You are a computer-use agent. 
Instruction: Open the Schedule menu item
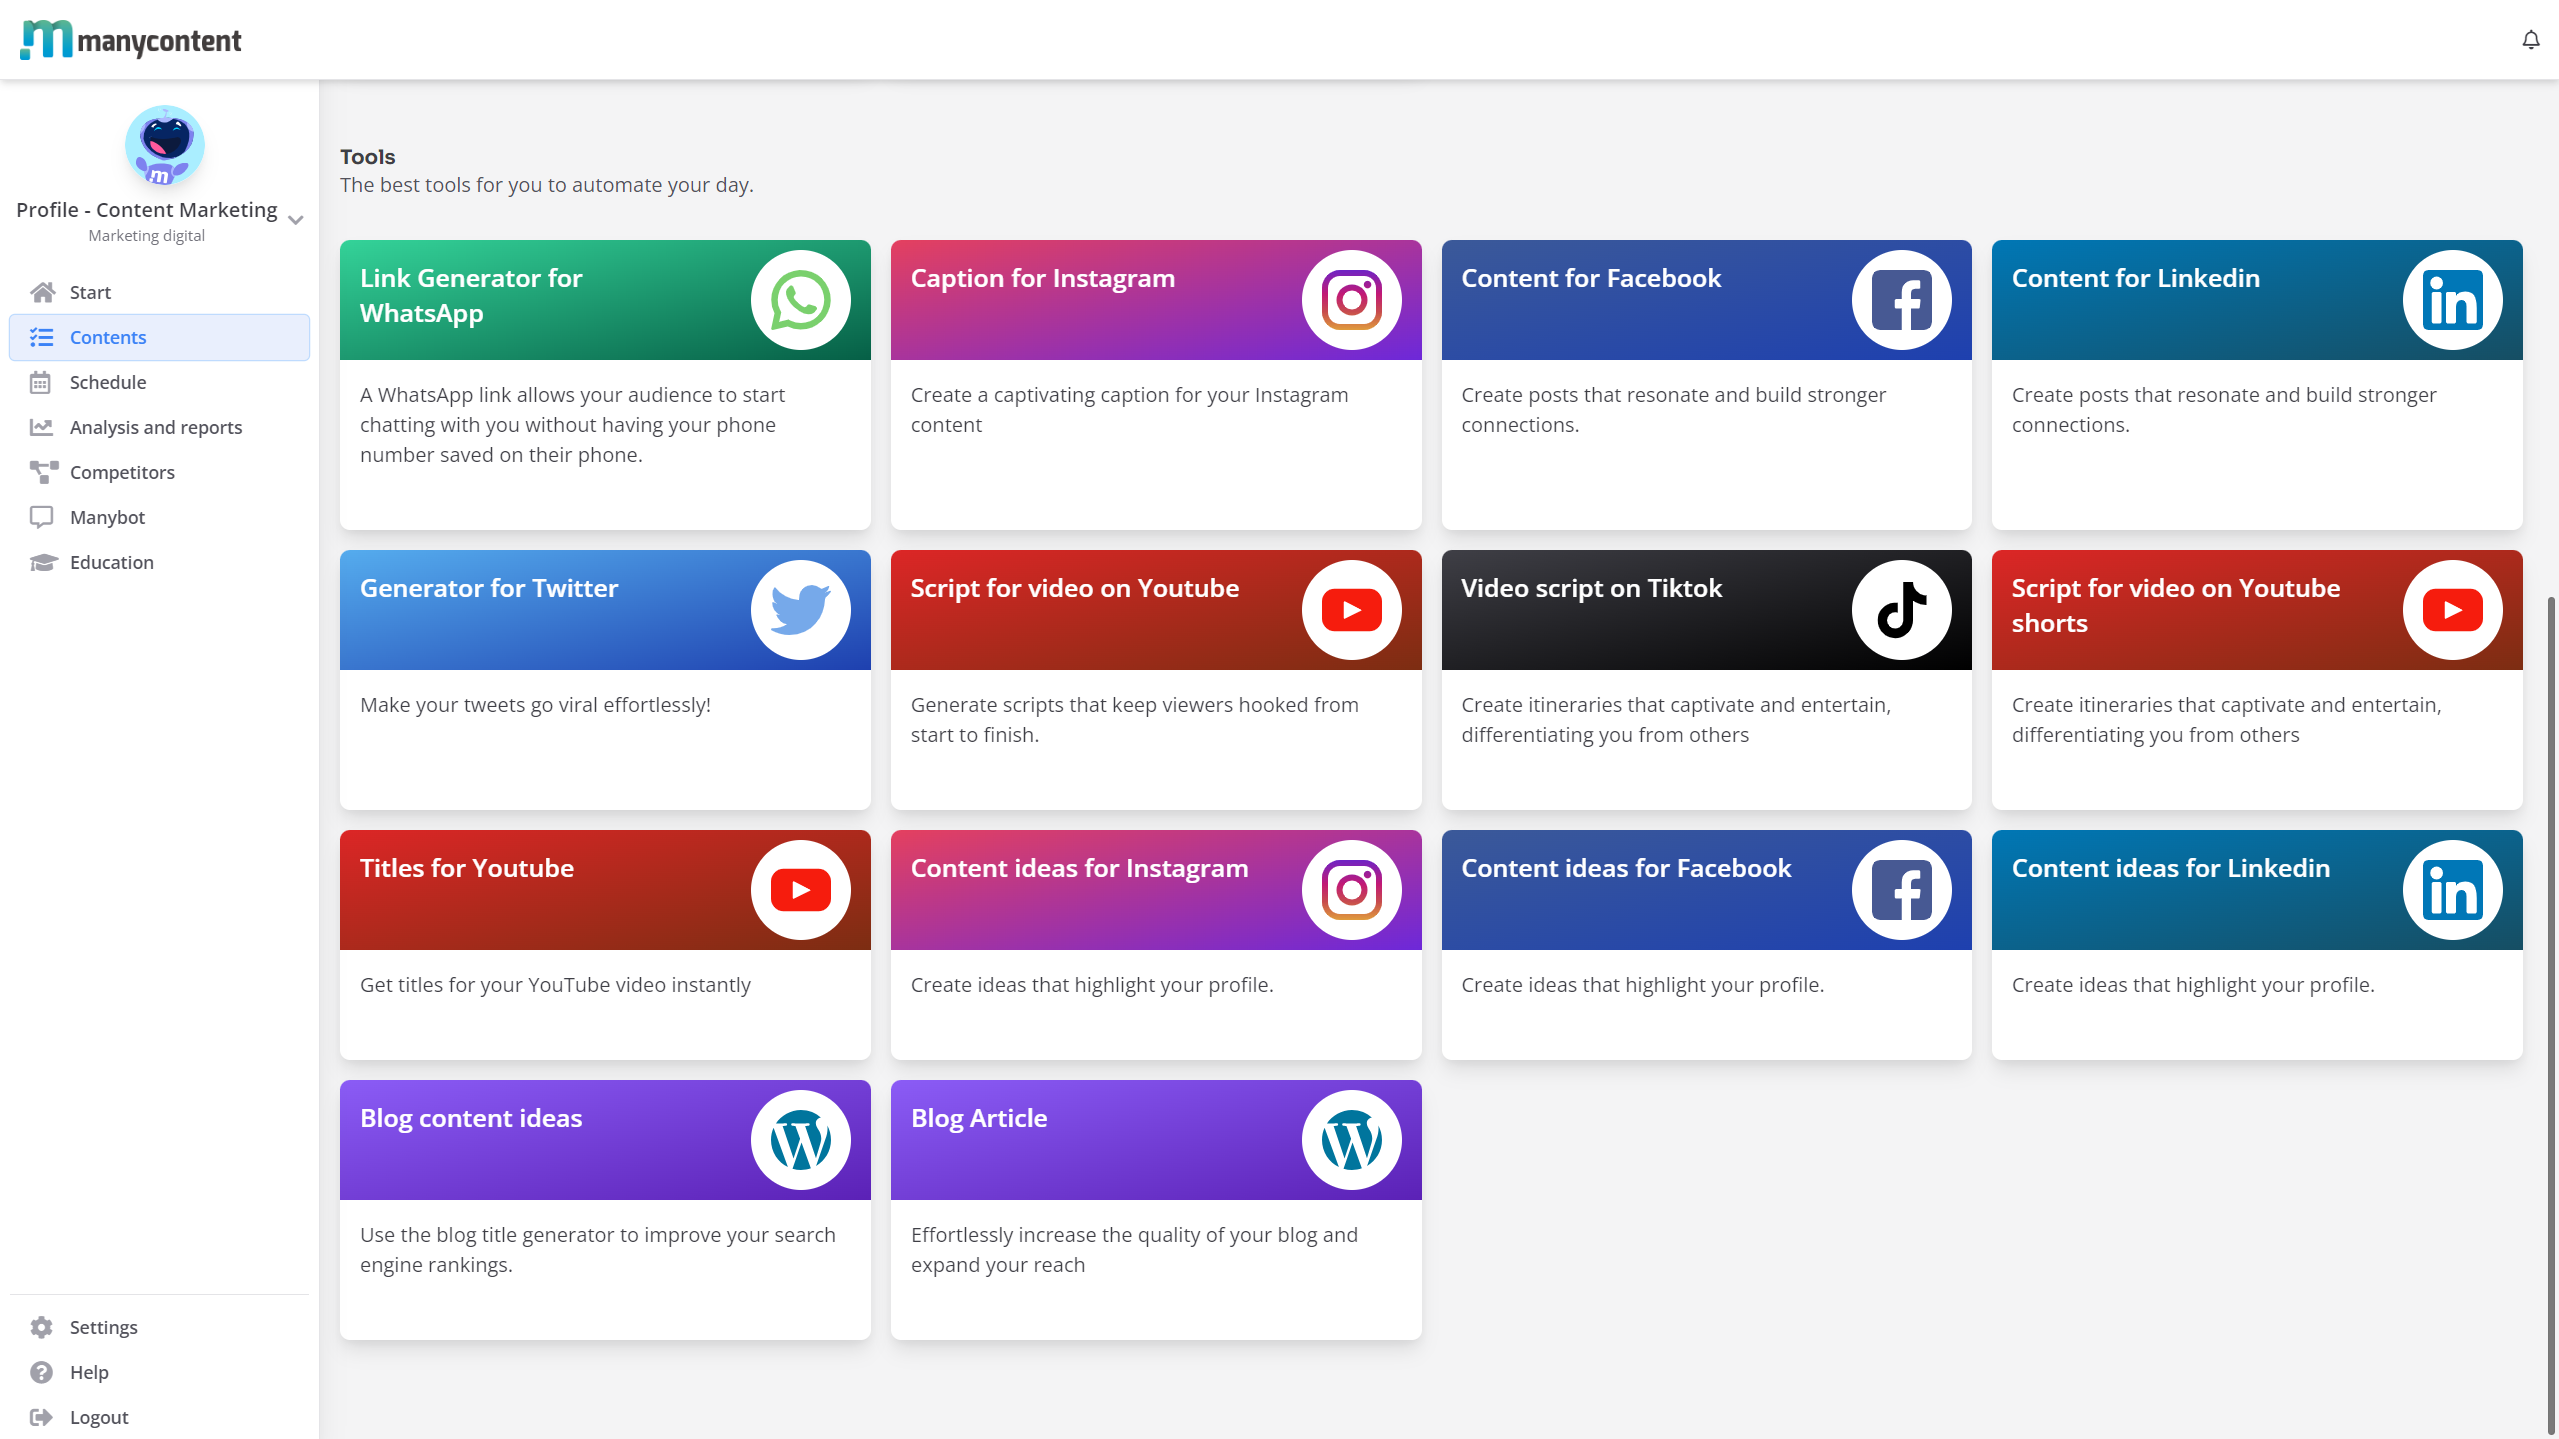(x=108, y=382)
